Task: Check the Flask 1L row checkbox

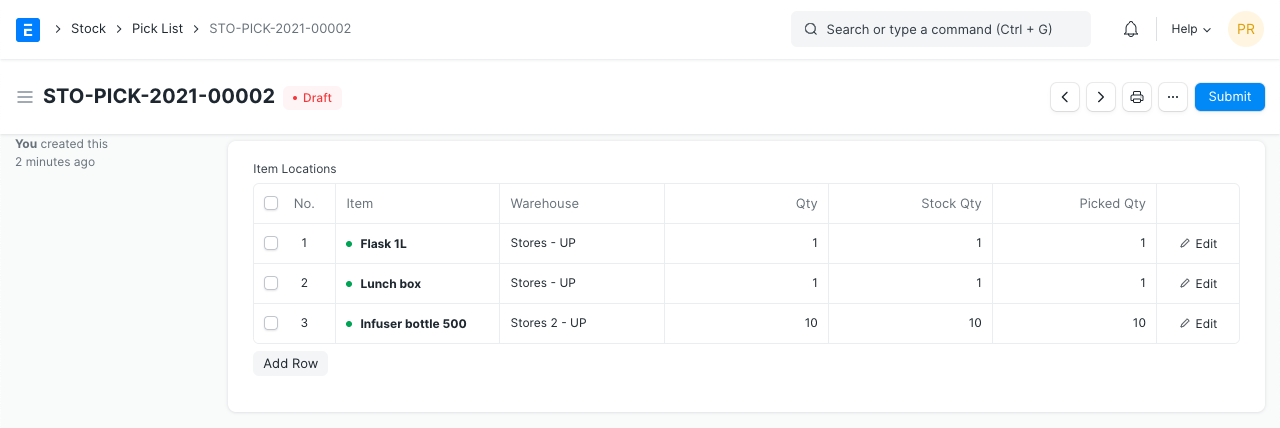Action: click(x=271, y=243)
